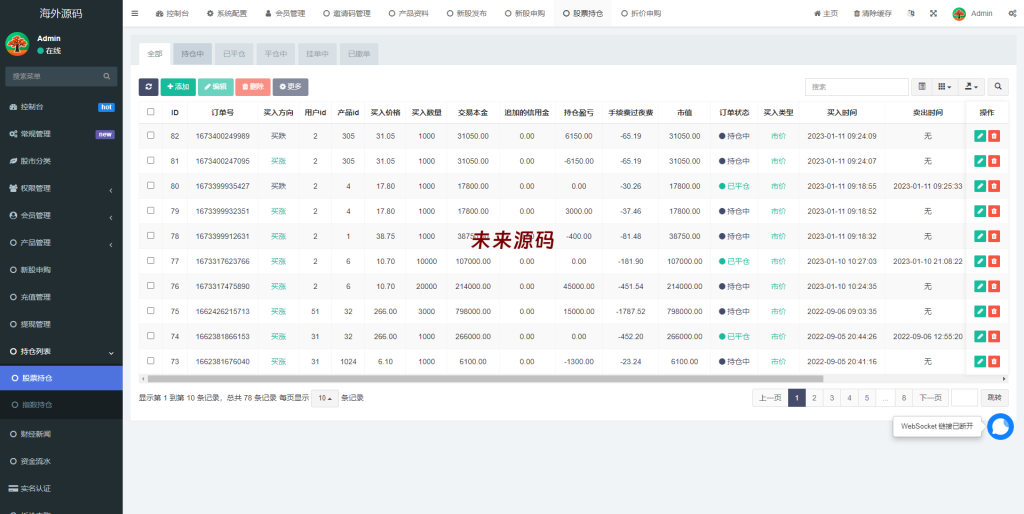Open the chat bubble widget

1000,426
